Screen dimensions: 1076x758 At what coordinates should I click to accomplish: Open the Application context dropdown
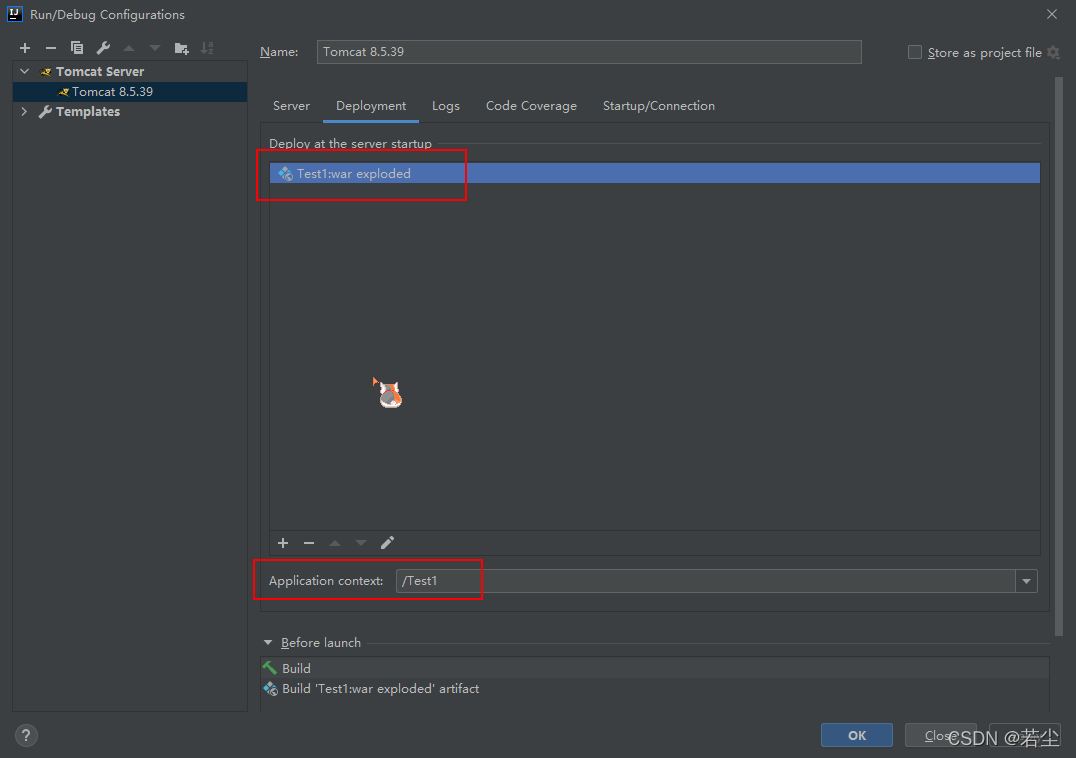[1027, 581]
